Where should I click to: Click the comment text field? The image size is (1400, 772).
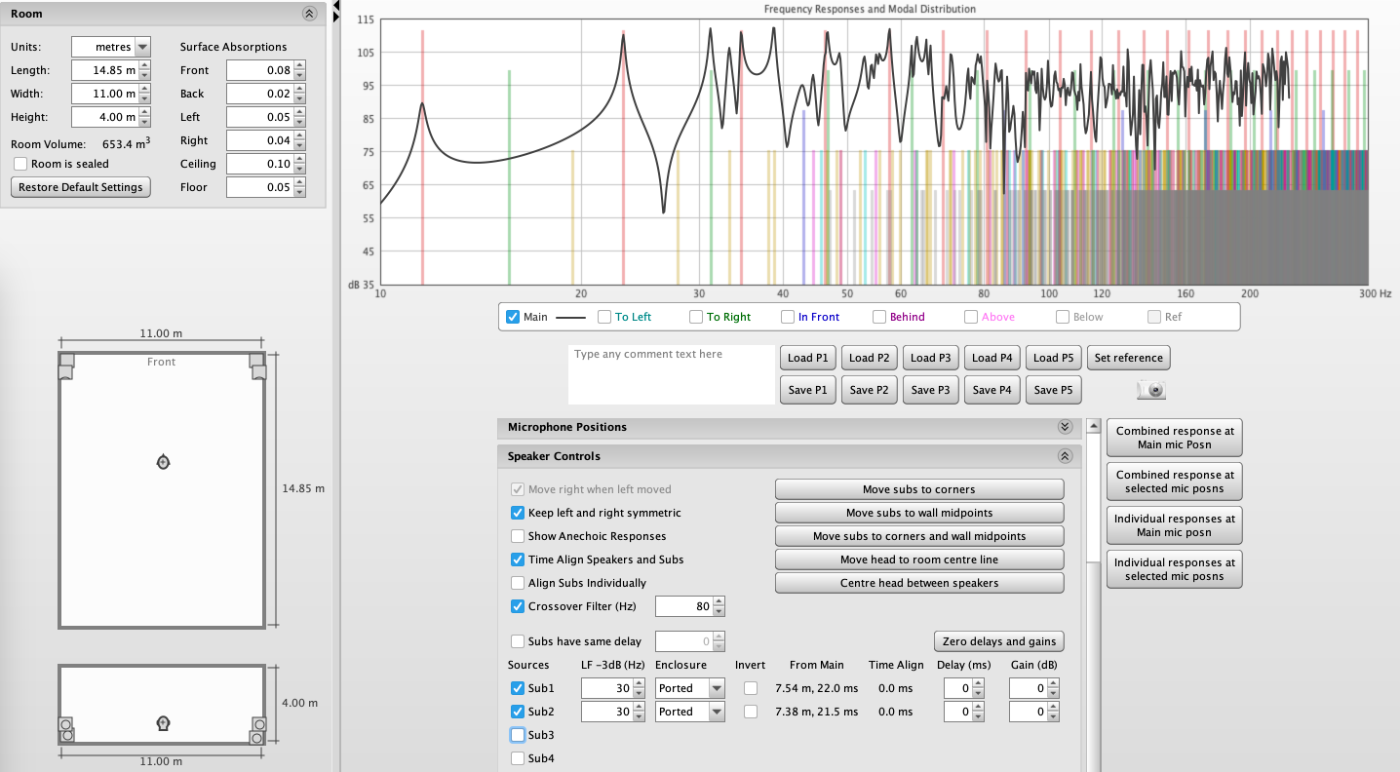pos(669,374)
